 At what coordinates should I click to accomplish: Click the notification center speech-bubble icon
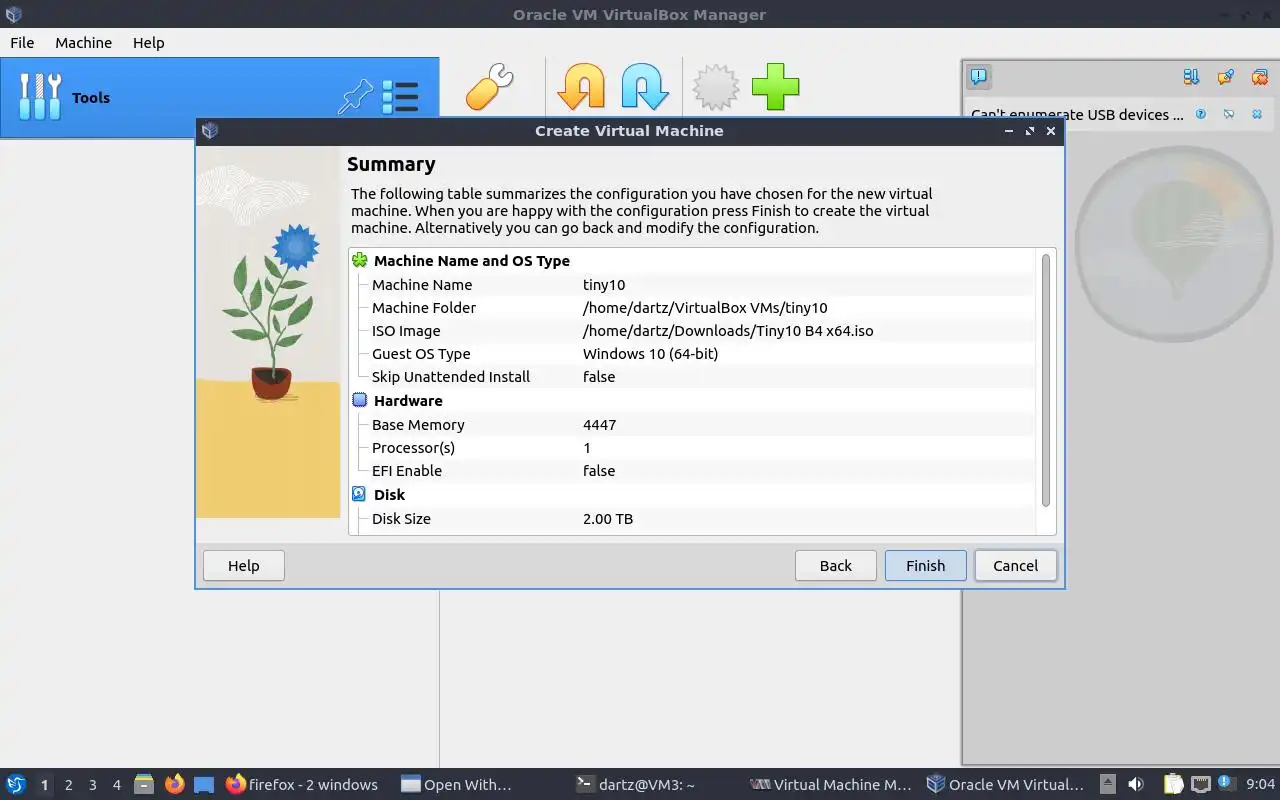point(979,76)
